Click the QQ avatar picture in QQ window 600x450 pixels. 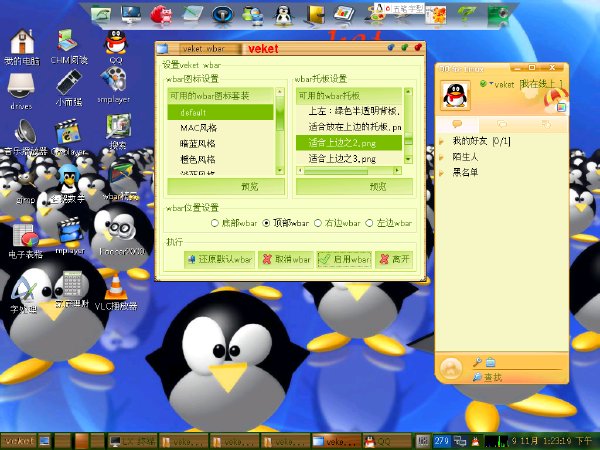[x=455, y=95]
